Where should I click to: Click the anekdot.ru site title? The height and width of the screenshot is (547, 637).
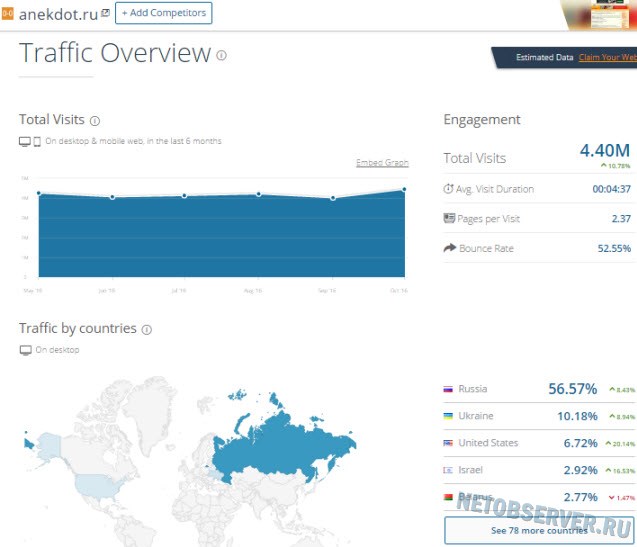click(x=58, y=14)
